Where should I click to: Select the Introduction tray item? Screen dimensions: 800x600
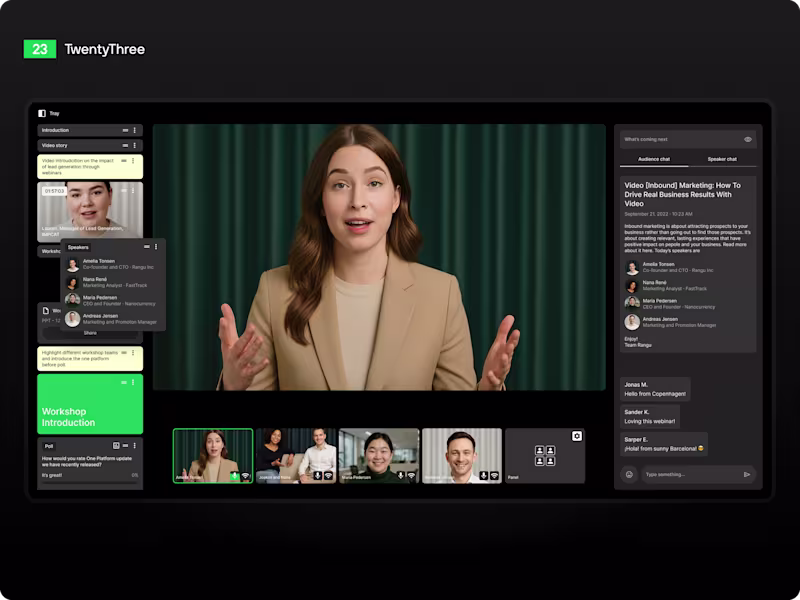point(90,131)
